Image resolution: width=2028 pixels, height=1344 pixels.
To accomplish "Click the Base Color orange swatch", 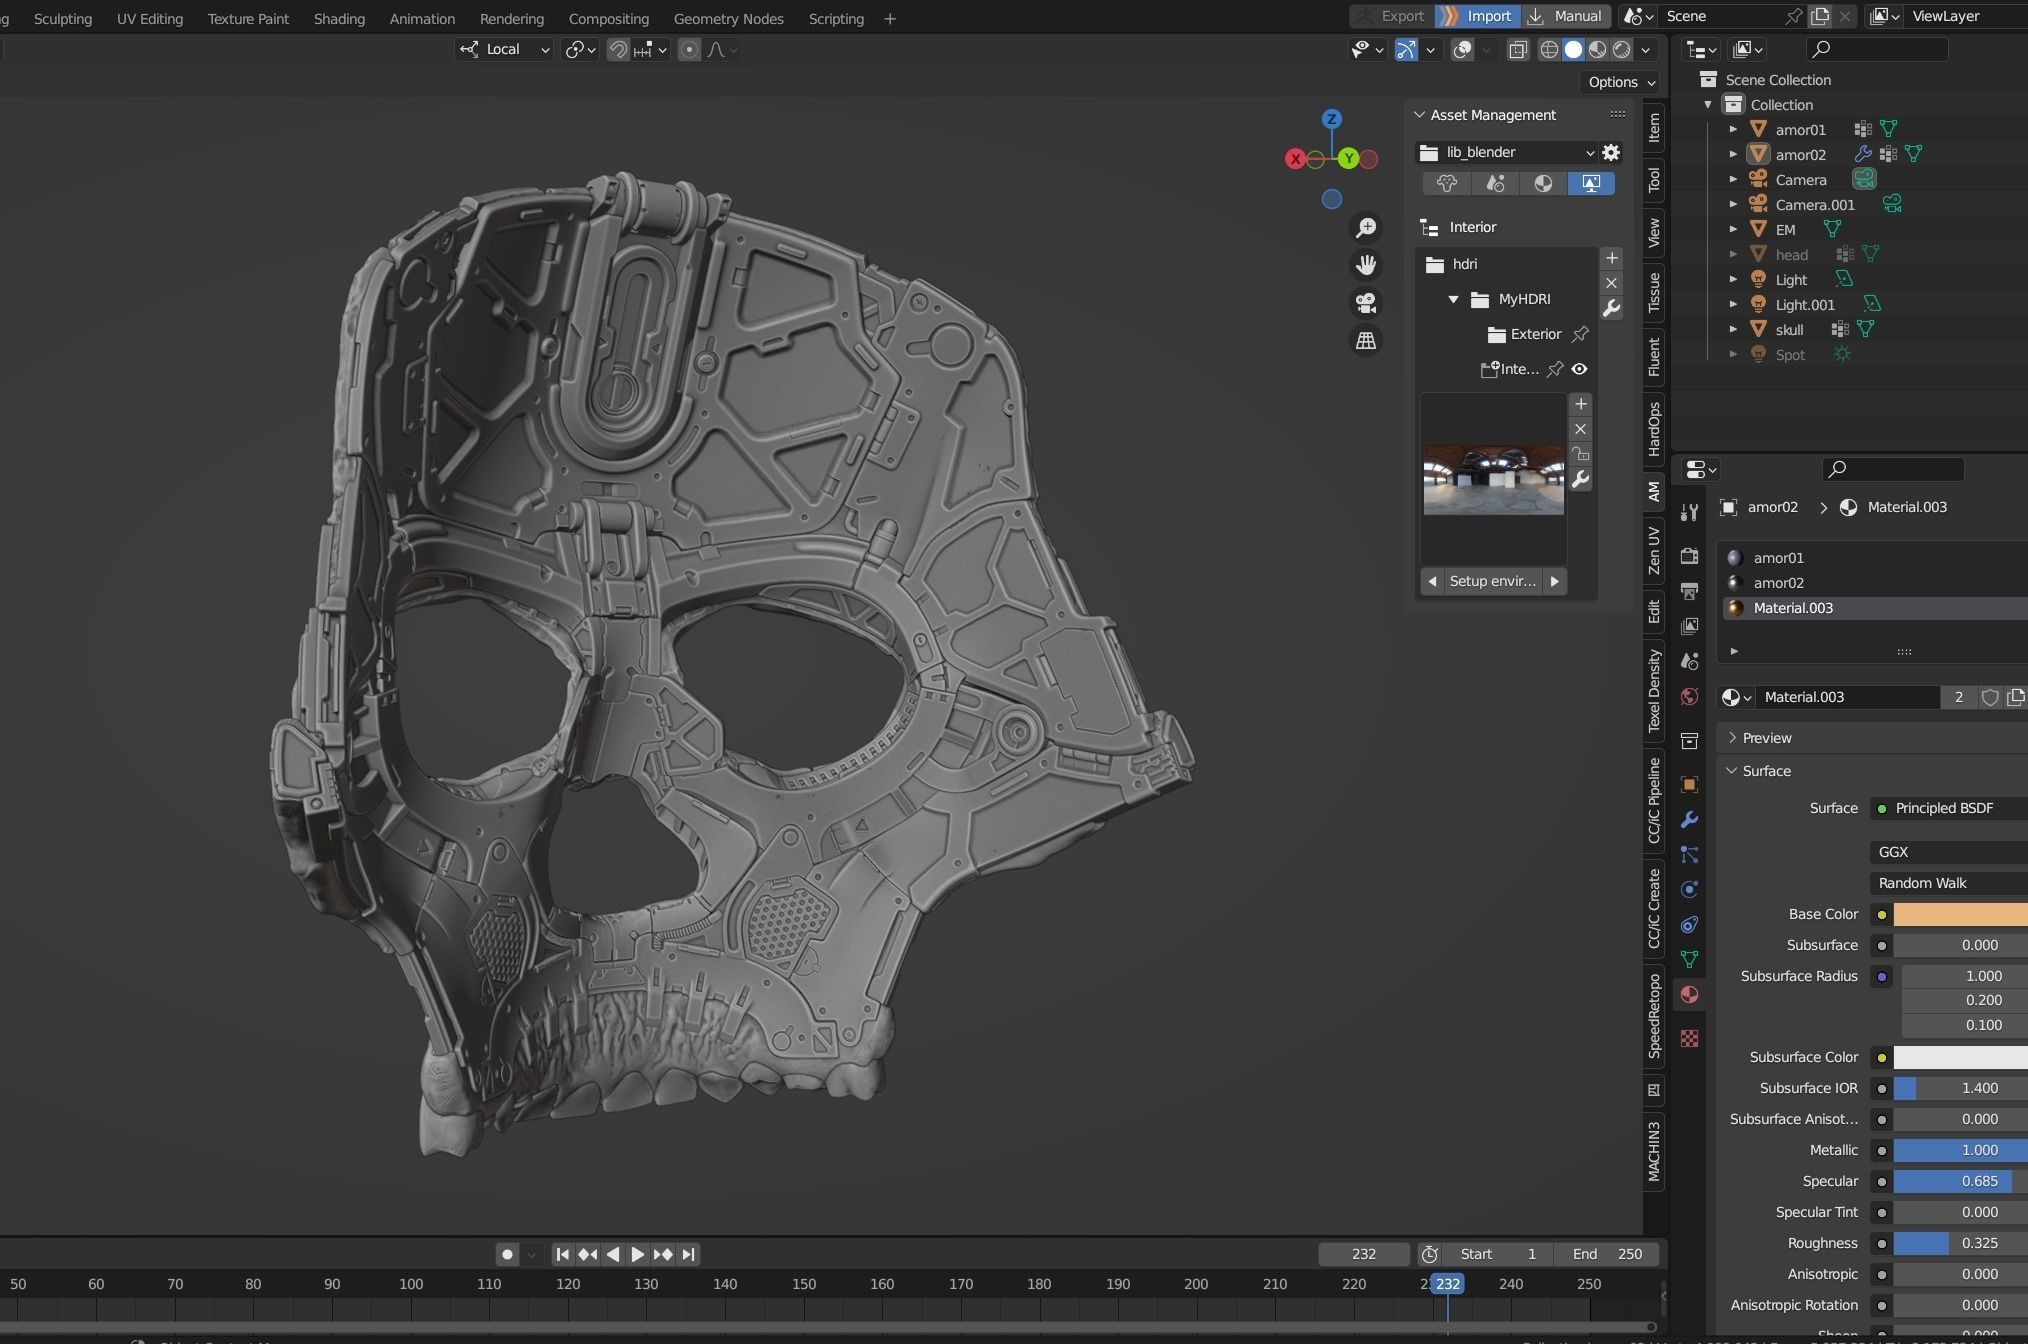I will click(x=1960, y=914).
